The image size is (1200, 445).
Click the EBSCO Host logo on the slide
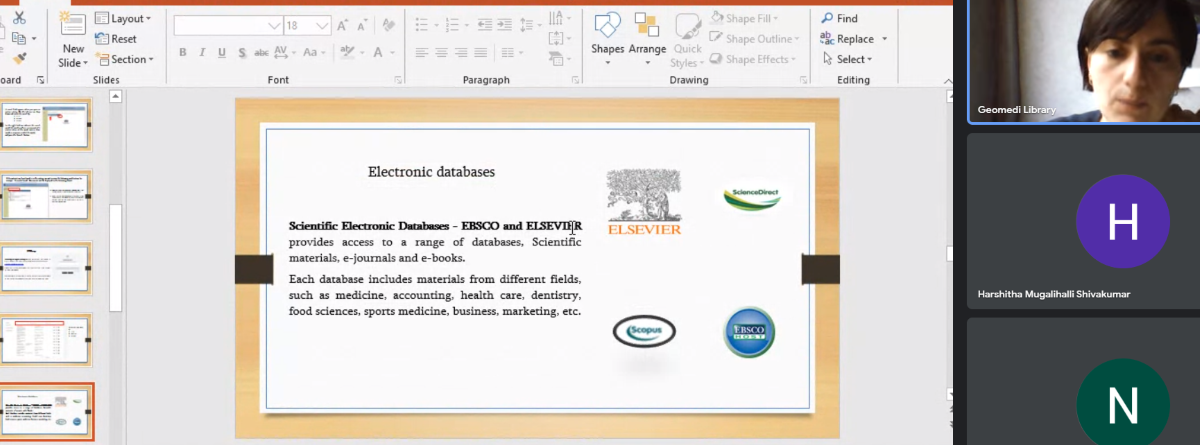tap(749, 333)
